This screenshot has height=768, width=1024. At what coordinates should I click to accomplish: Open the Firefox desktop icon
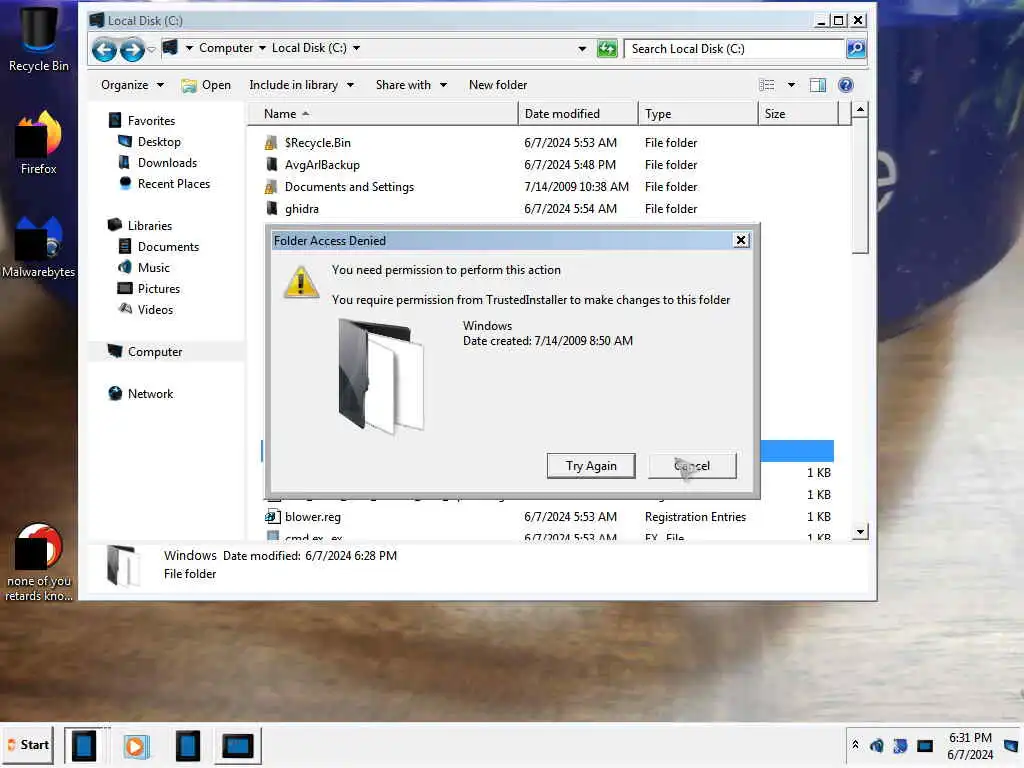39,143
